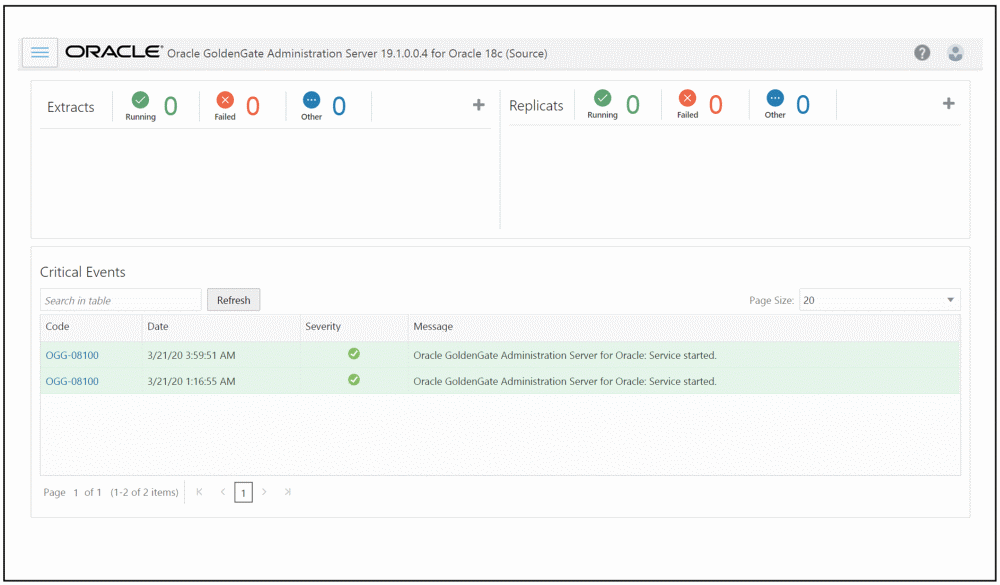Go to first page of events
1000x585 pixels.
click(200, 492)
